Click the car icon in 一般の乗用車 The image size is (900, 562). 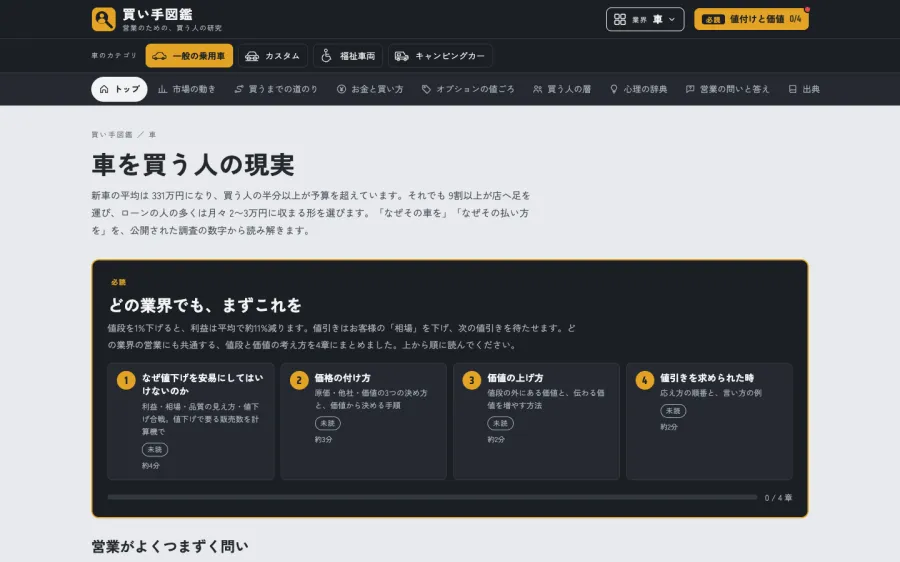[x=160, y=56]
